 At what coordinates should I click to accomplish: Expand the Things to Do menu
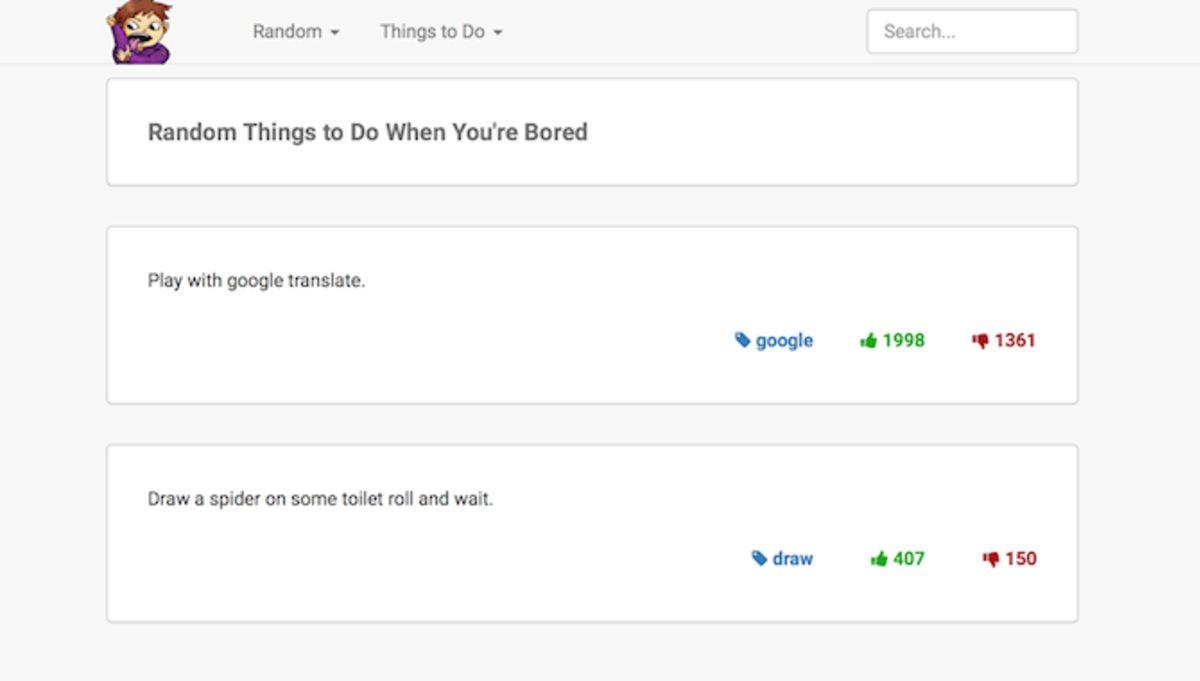pyautogui.click(x=440, y=32)
